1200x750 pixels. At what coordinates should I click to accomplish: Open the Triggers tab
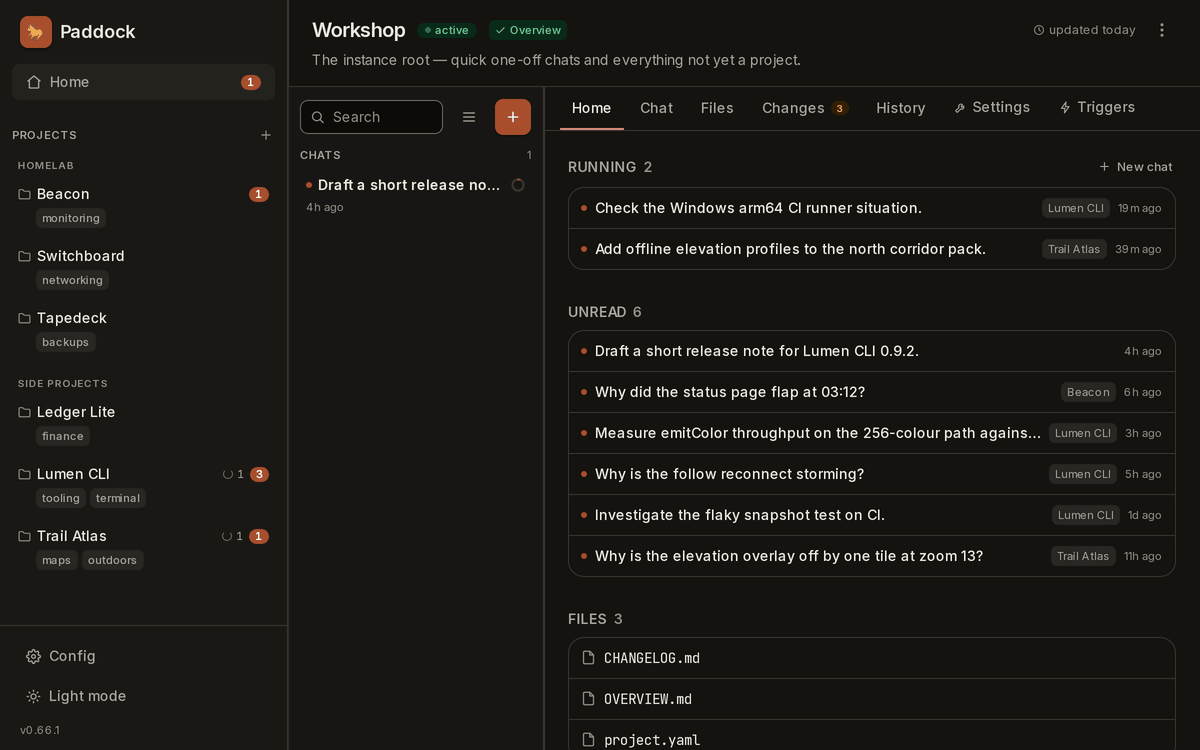1097,107
